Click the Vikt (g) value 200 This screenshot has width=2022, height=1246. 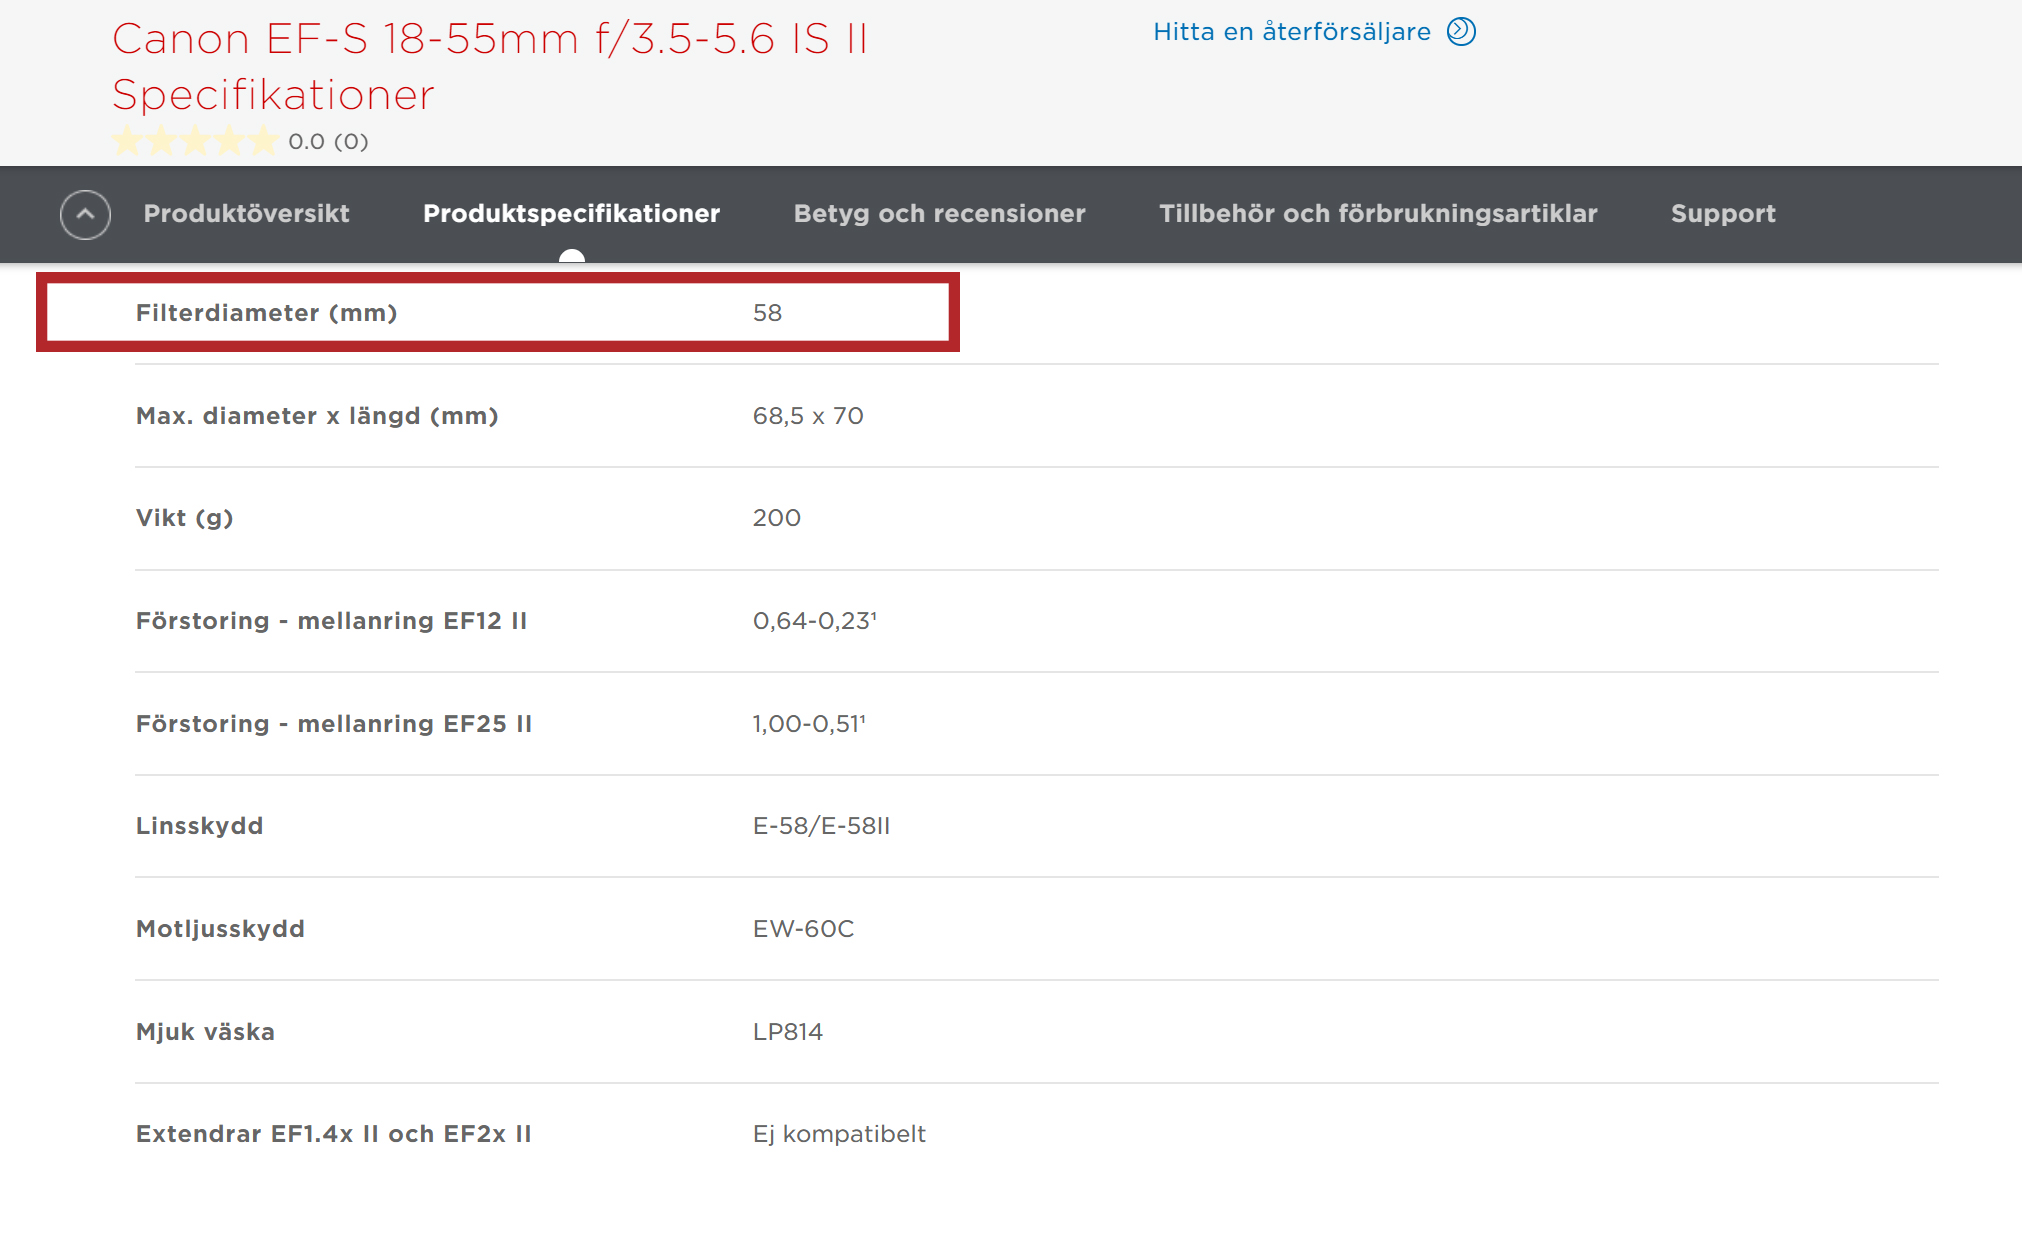point(776,518)
